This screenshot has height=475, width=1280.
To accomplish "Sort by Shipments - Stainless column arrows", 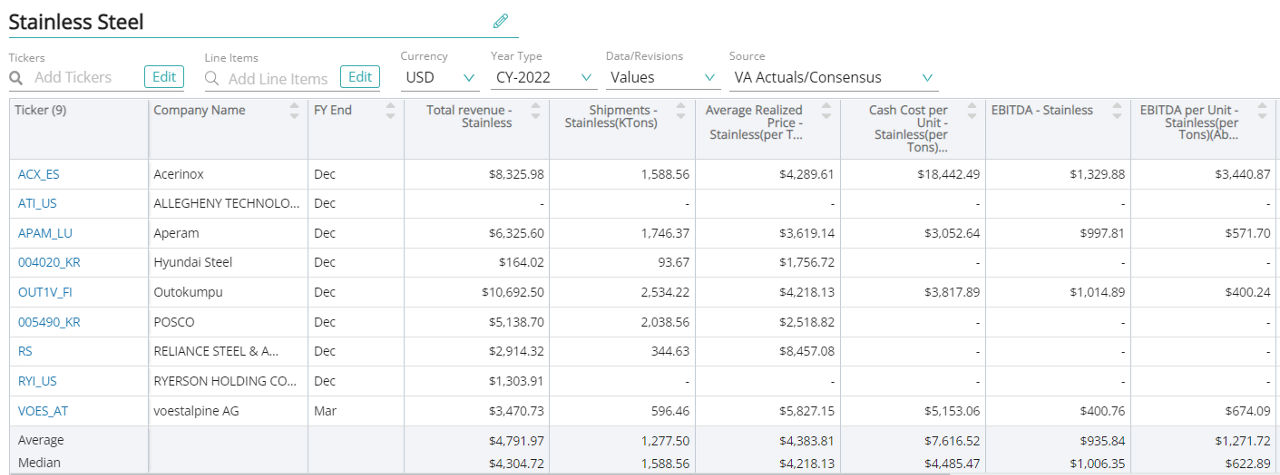I will [x=682, y=110].
